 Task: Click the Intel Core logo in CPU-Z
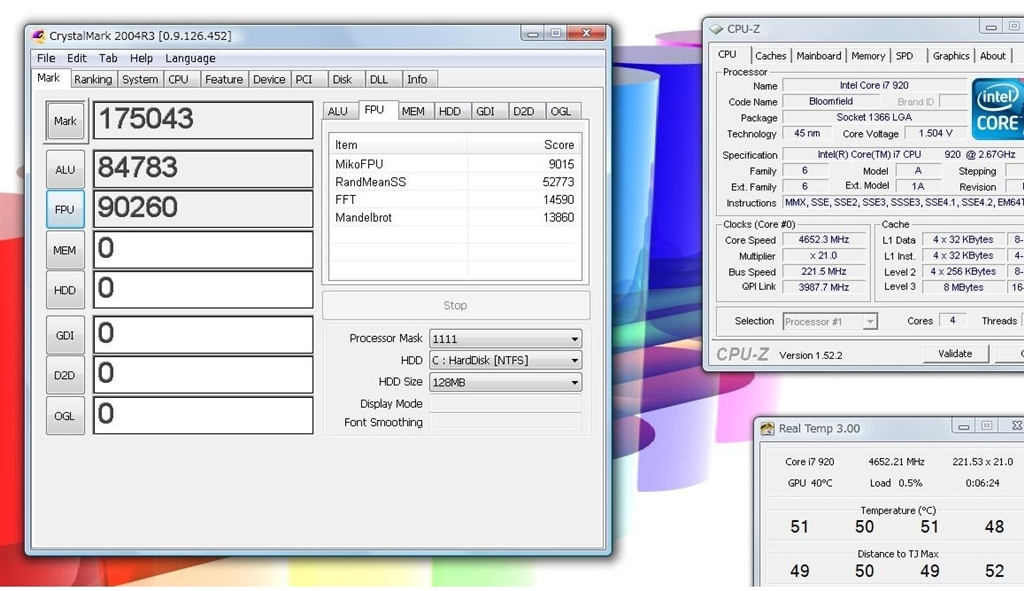997,110
